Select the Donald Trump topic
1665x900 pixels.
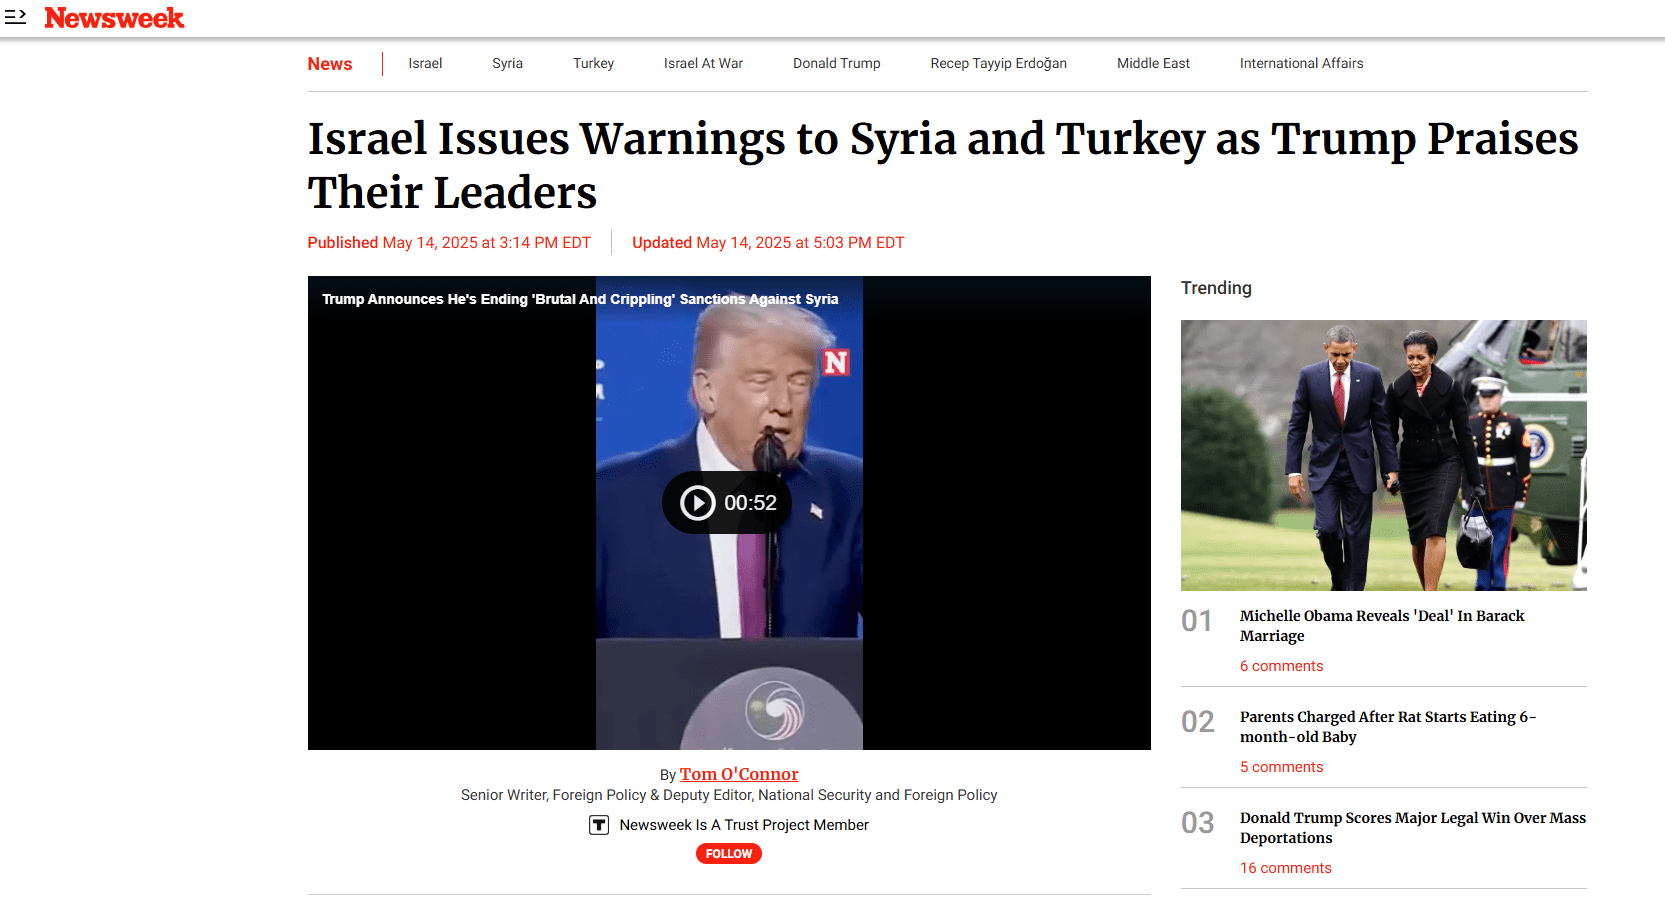pos(837,63)
